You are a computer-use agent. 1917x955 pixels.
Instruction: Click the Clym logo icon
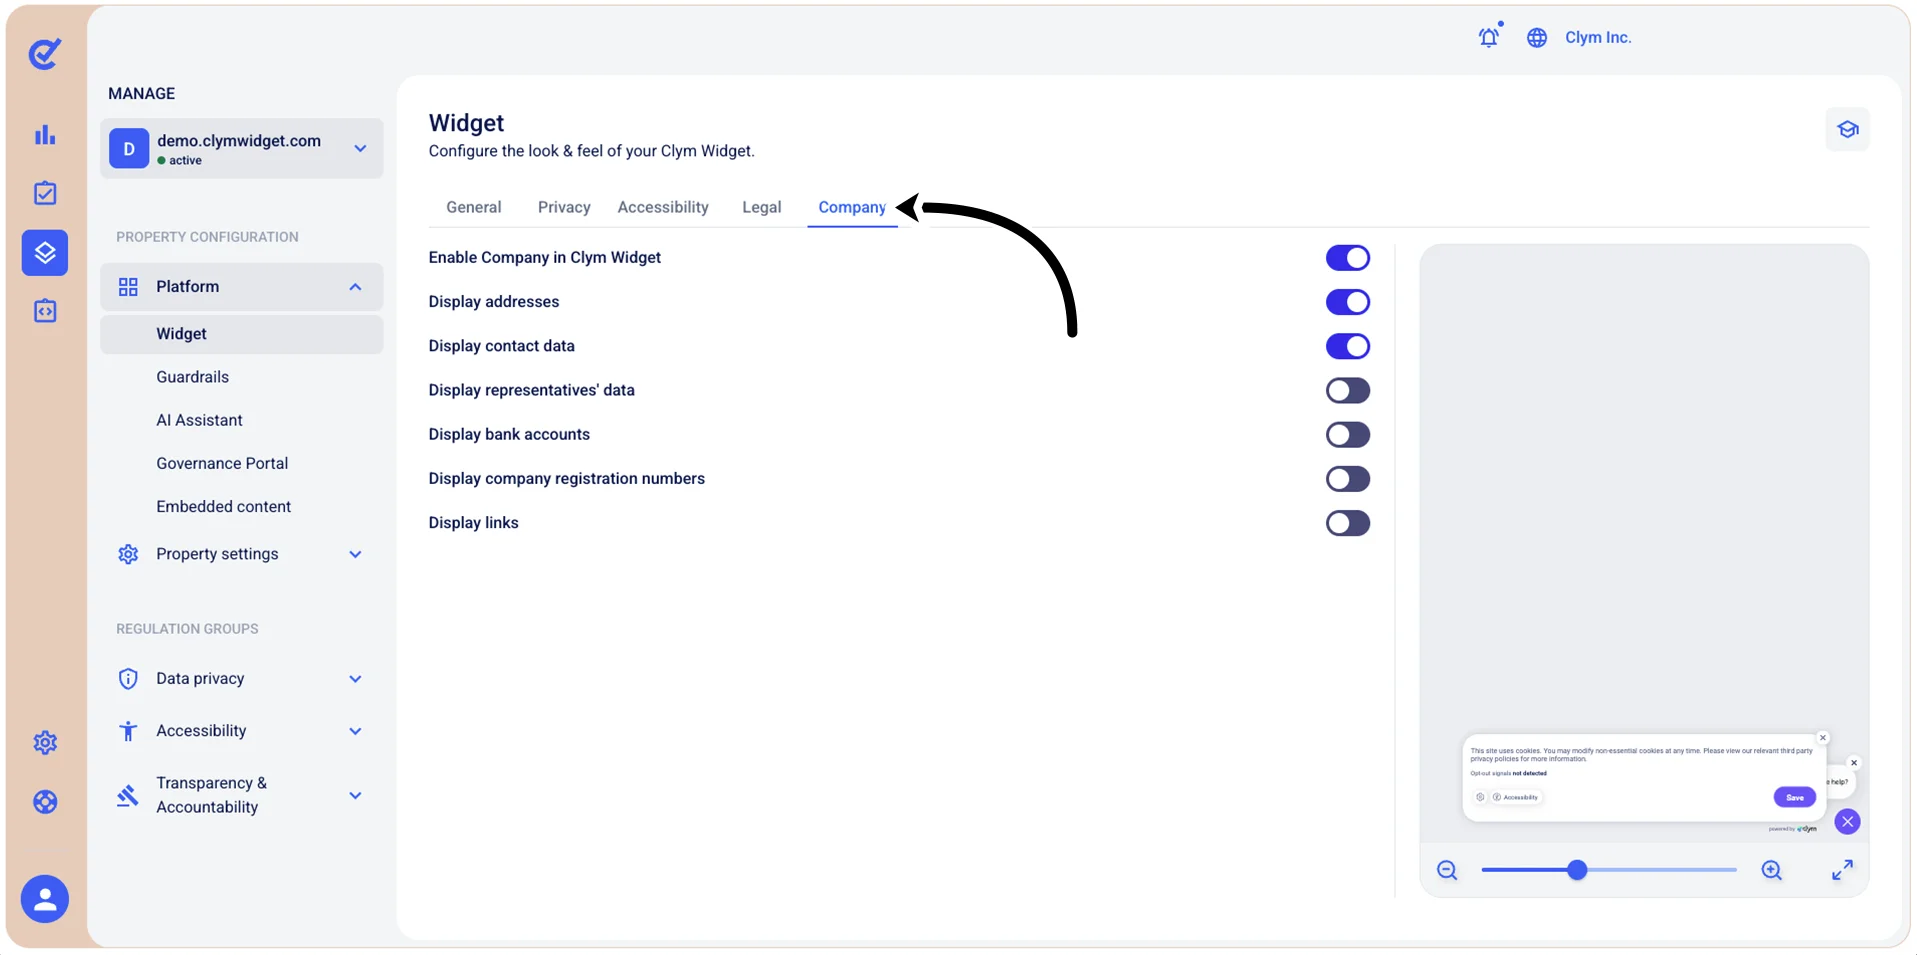pyautogui.click(x=45, y=53)
